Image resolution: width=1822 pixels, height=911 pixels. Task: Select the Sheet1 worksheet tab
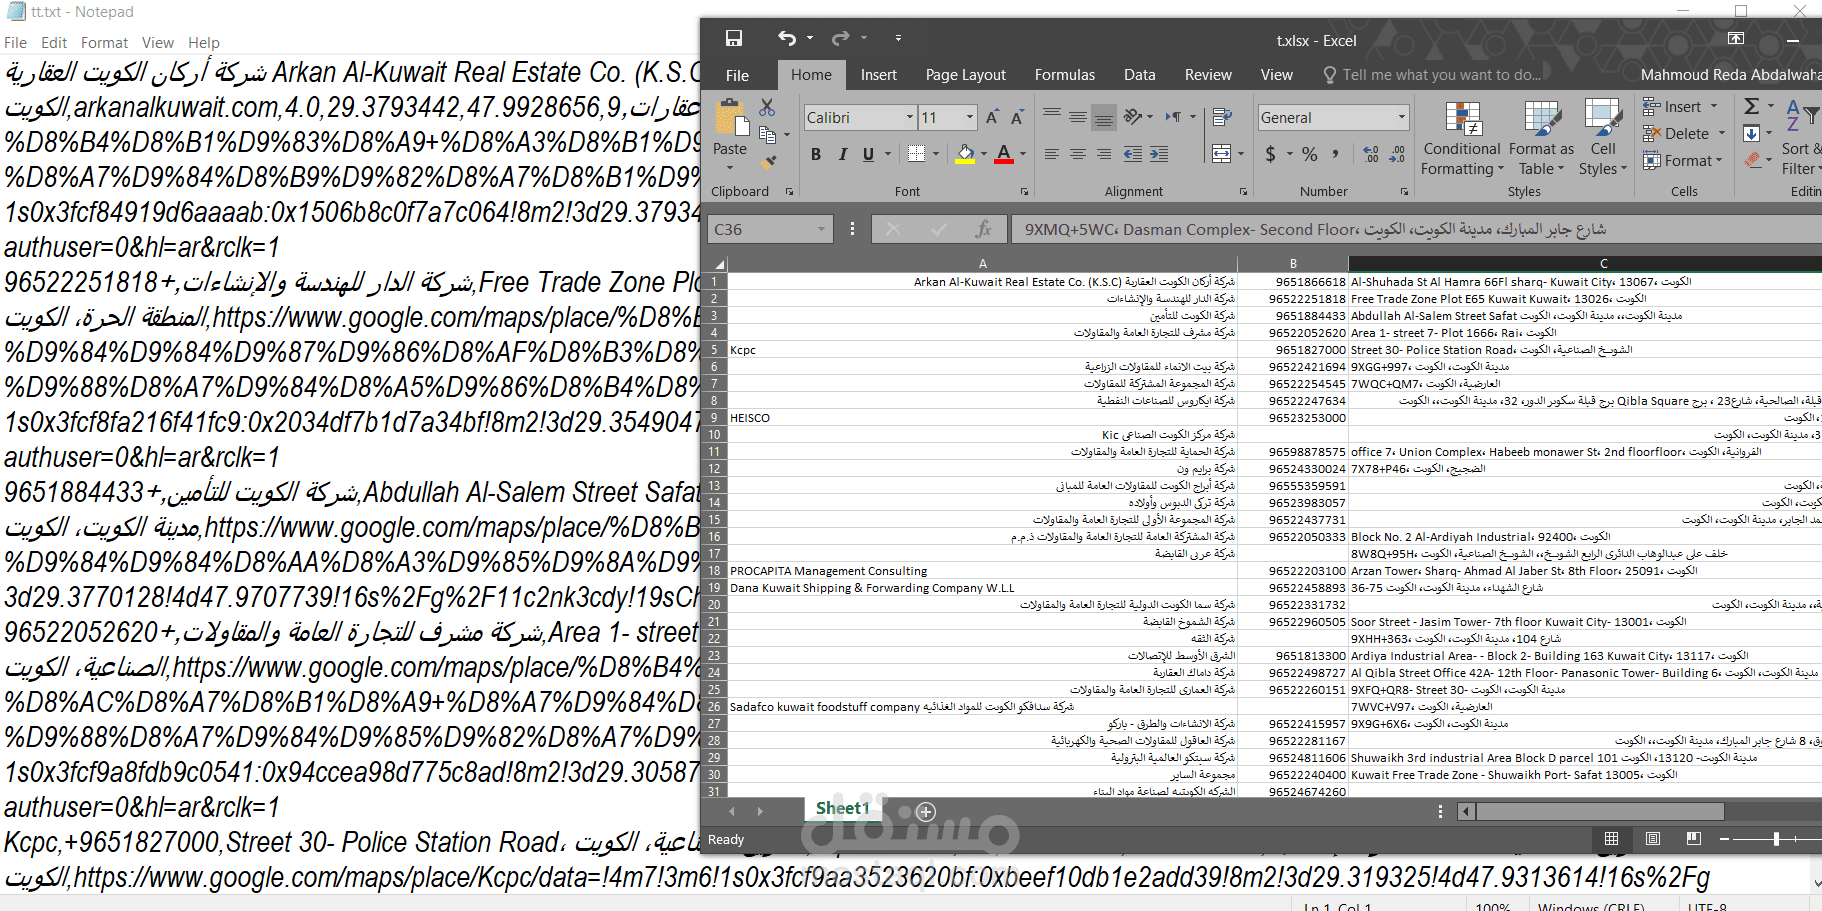(x=843, y=808)
